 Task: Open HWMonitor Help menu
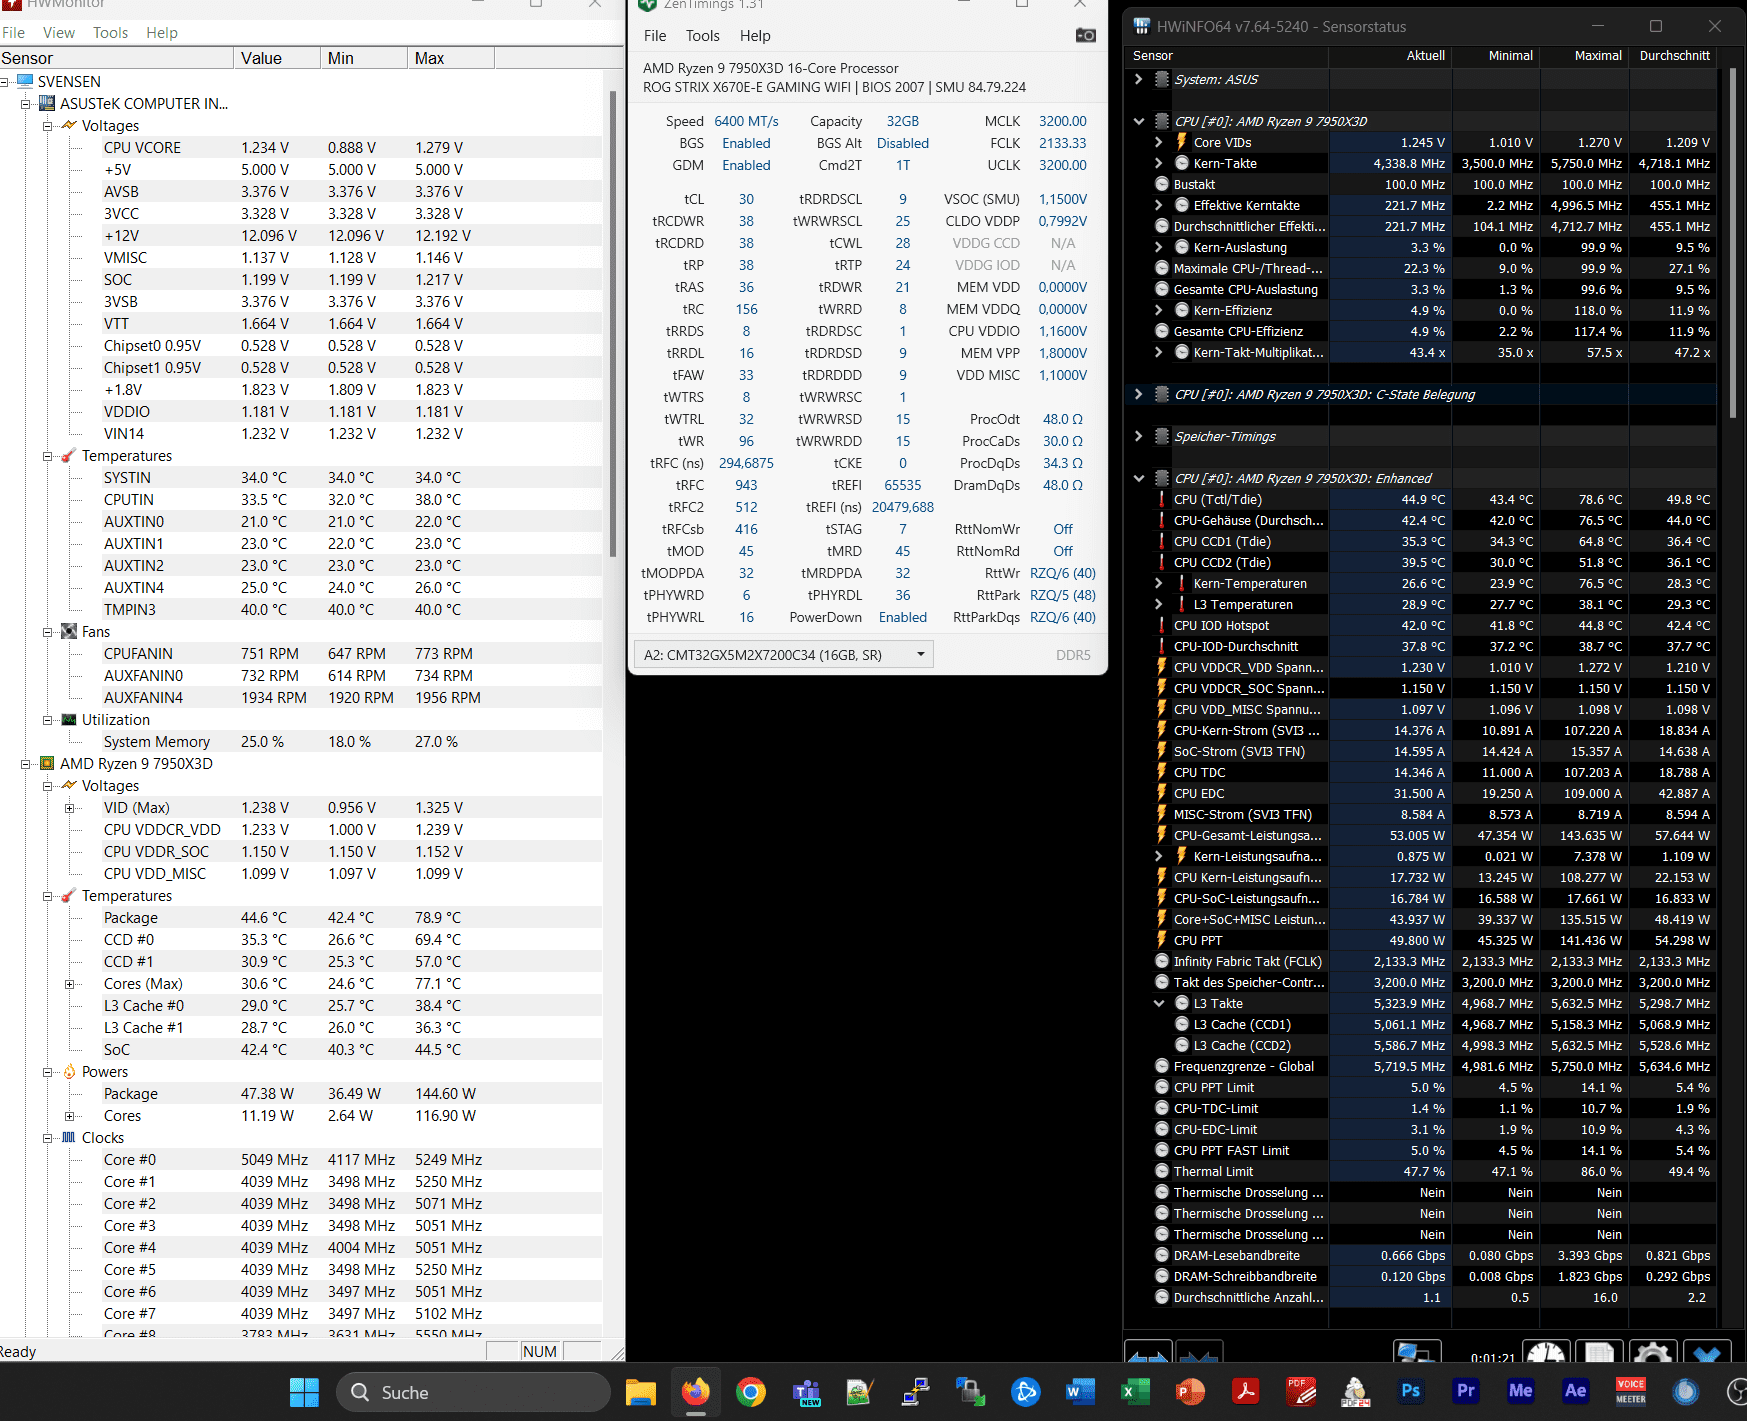coord(162,32)
